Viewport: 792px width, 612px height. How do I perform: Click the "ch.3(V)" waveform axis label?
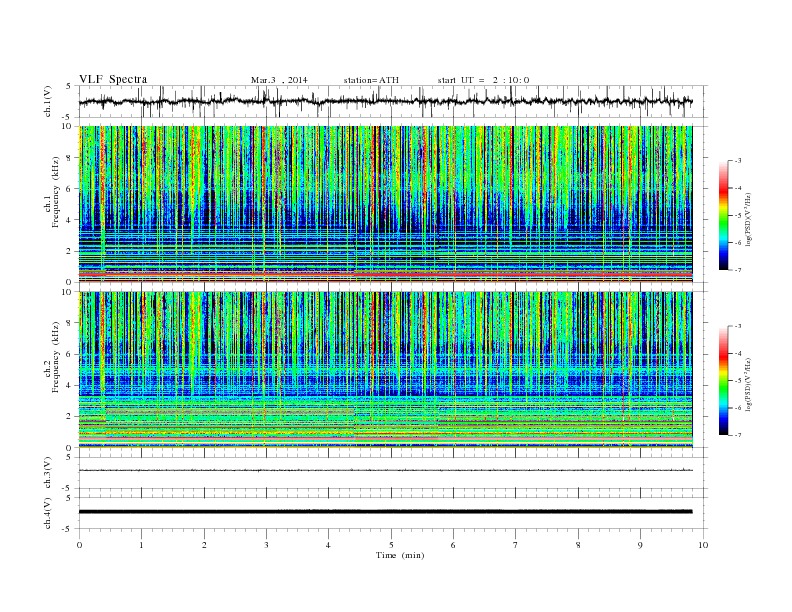pyautogui.click(x=48, y=473)
